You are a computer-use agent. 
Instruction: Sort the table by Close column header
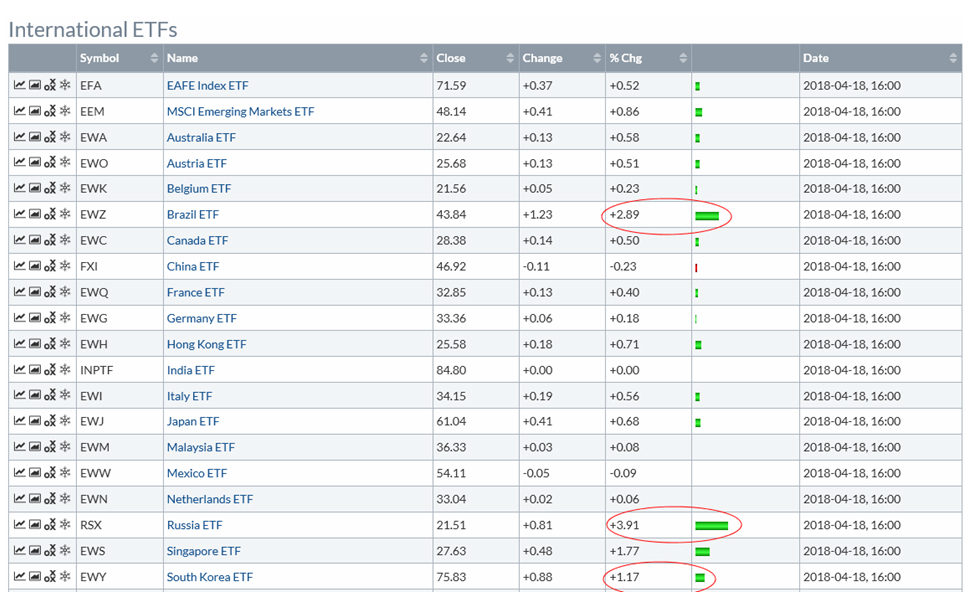(474, 58)
